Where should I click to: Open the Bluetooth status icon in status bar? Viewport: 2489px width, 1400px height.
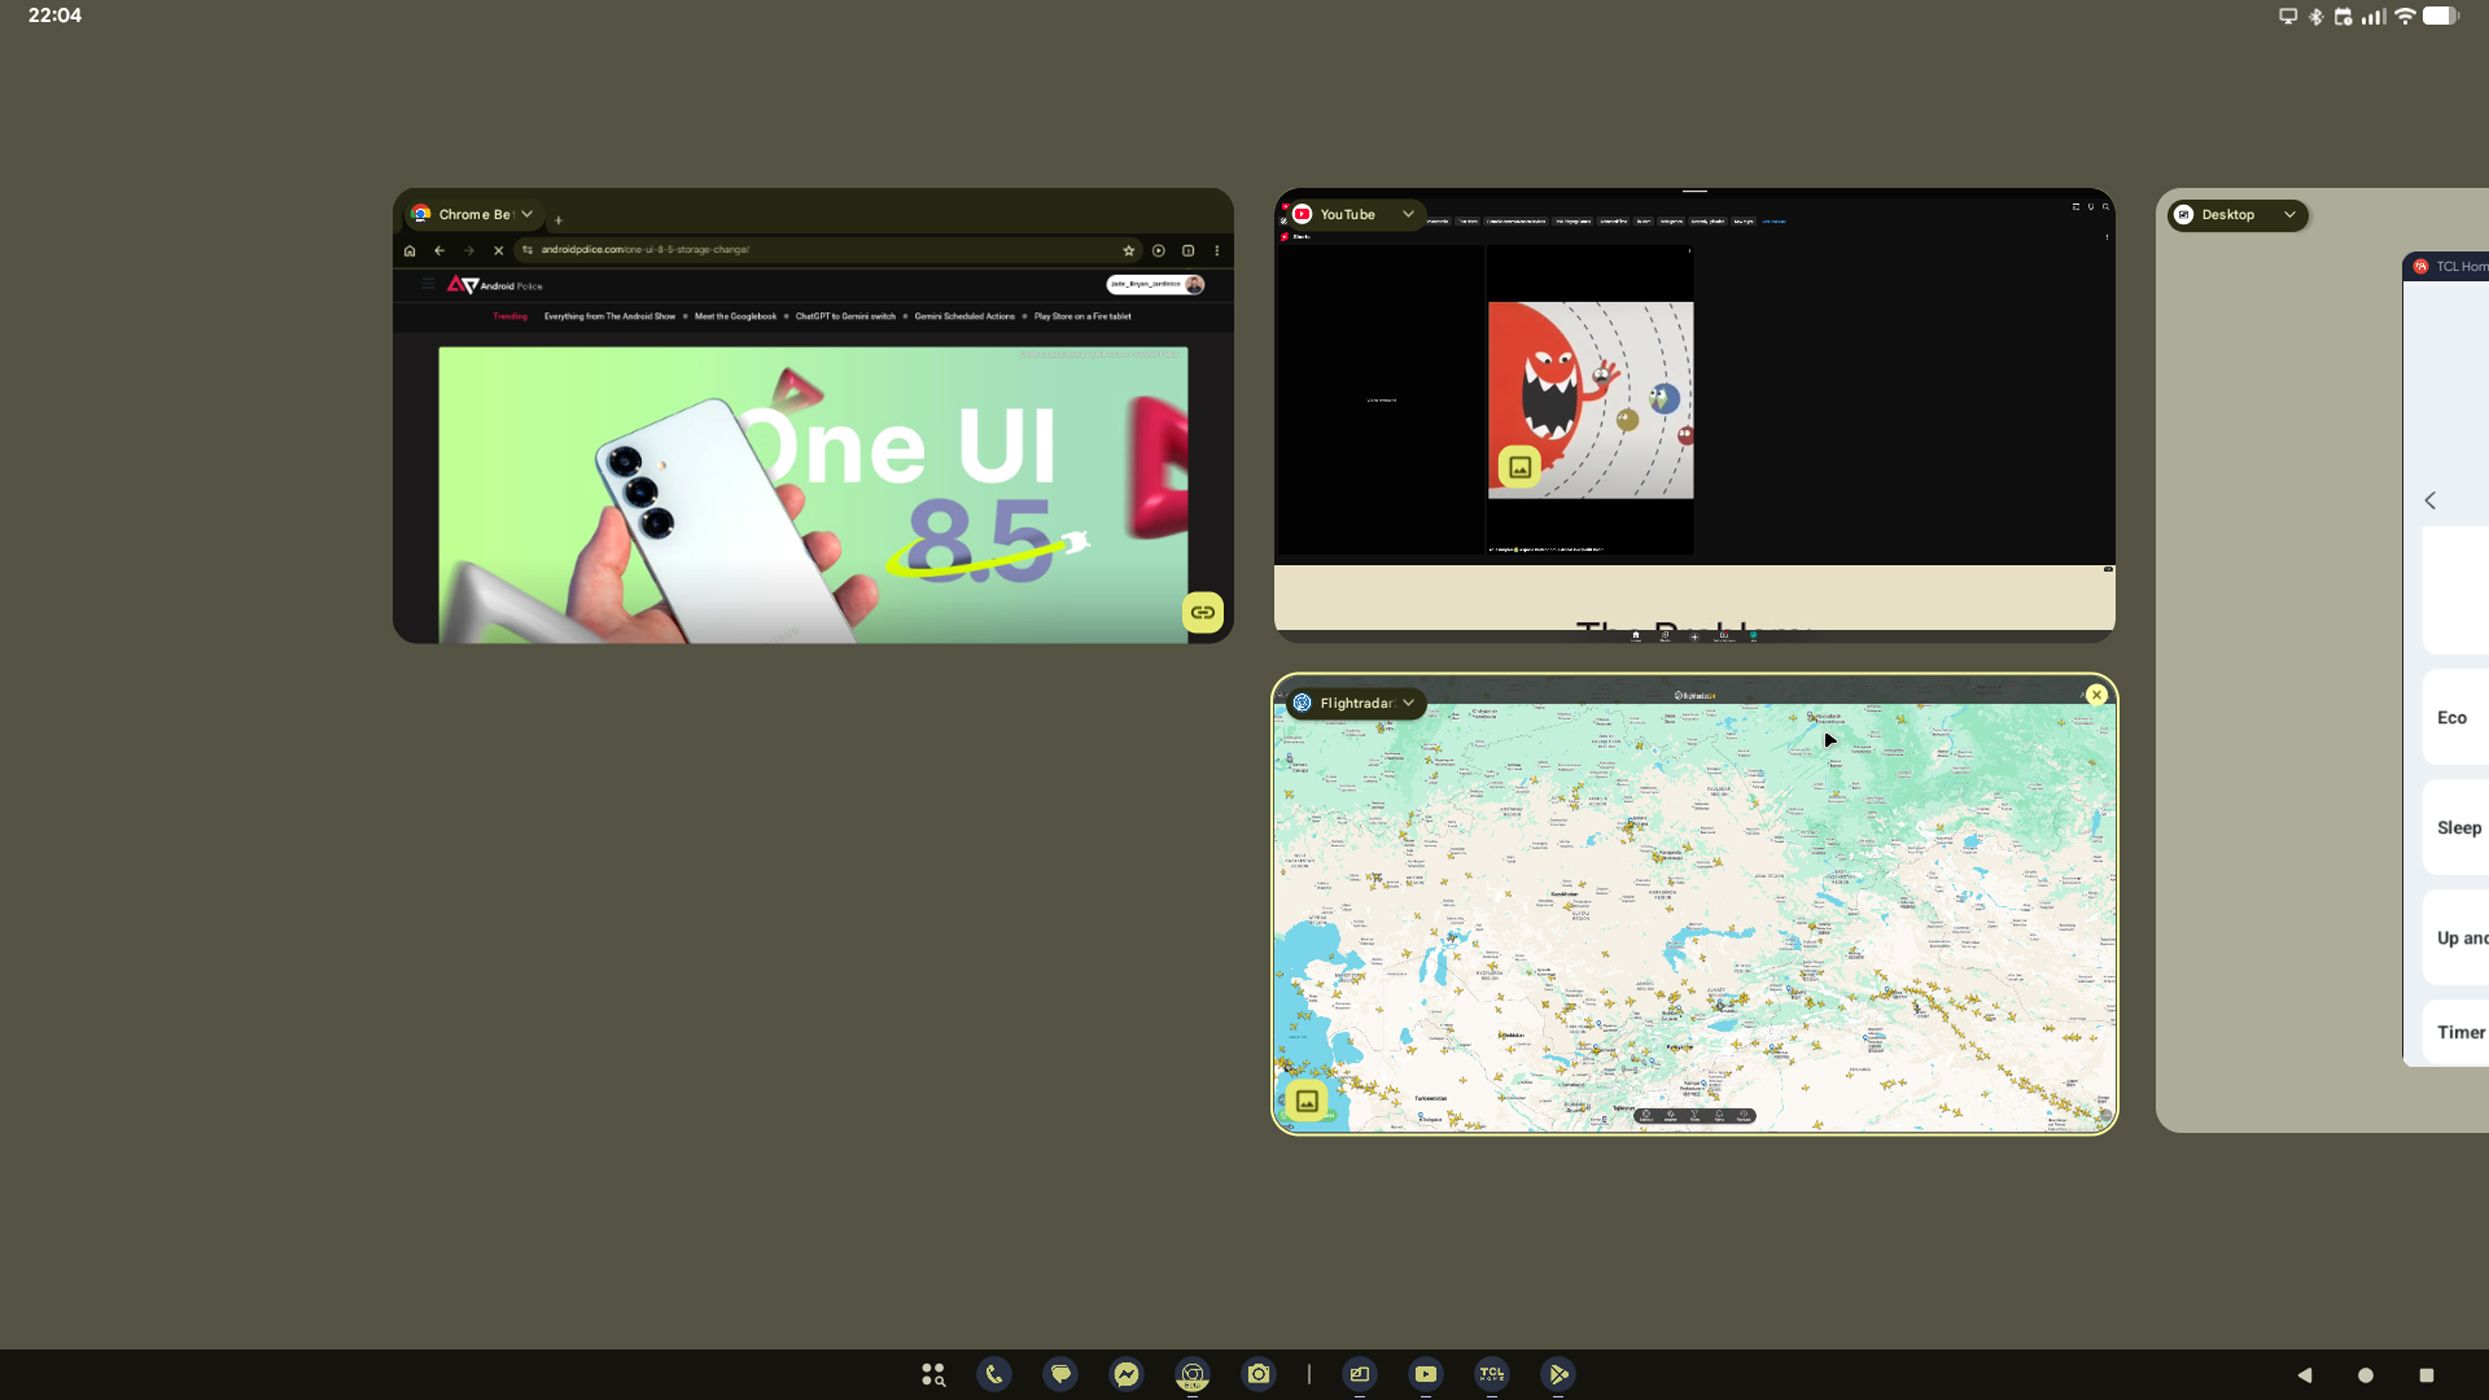pyautogui.click(x=2315, y=16)
